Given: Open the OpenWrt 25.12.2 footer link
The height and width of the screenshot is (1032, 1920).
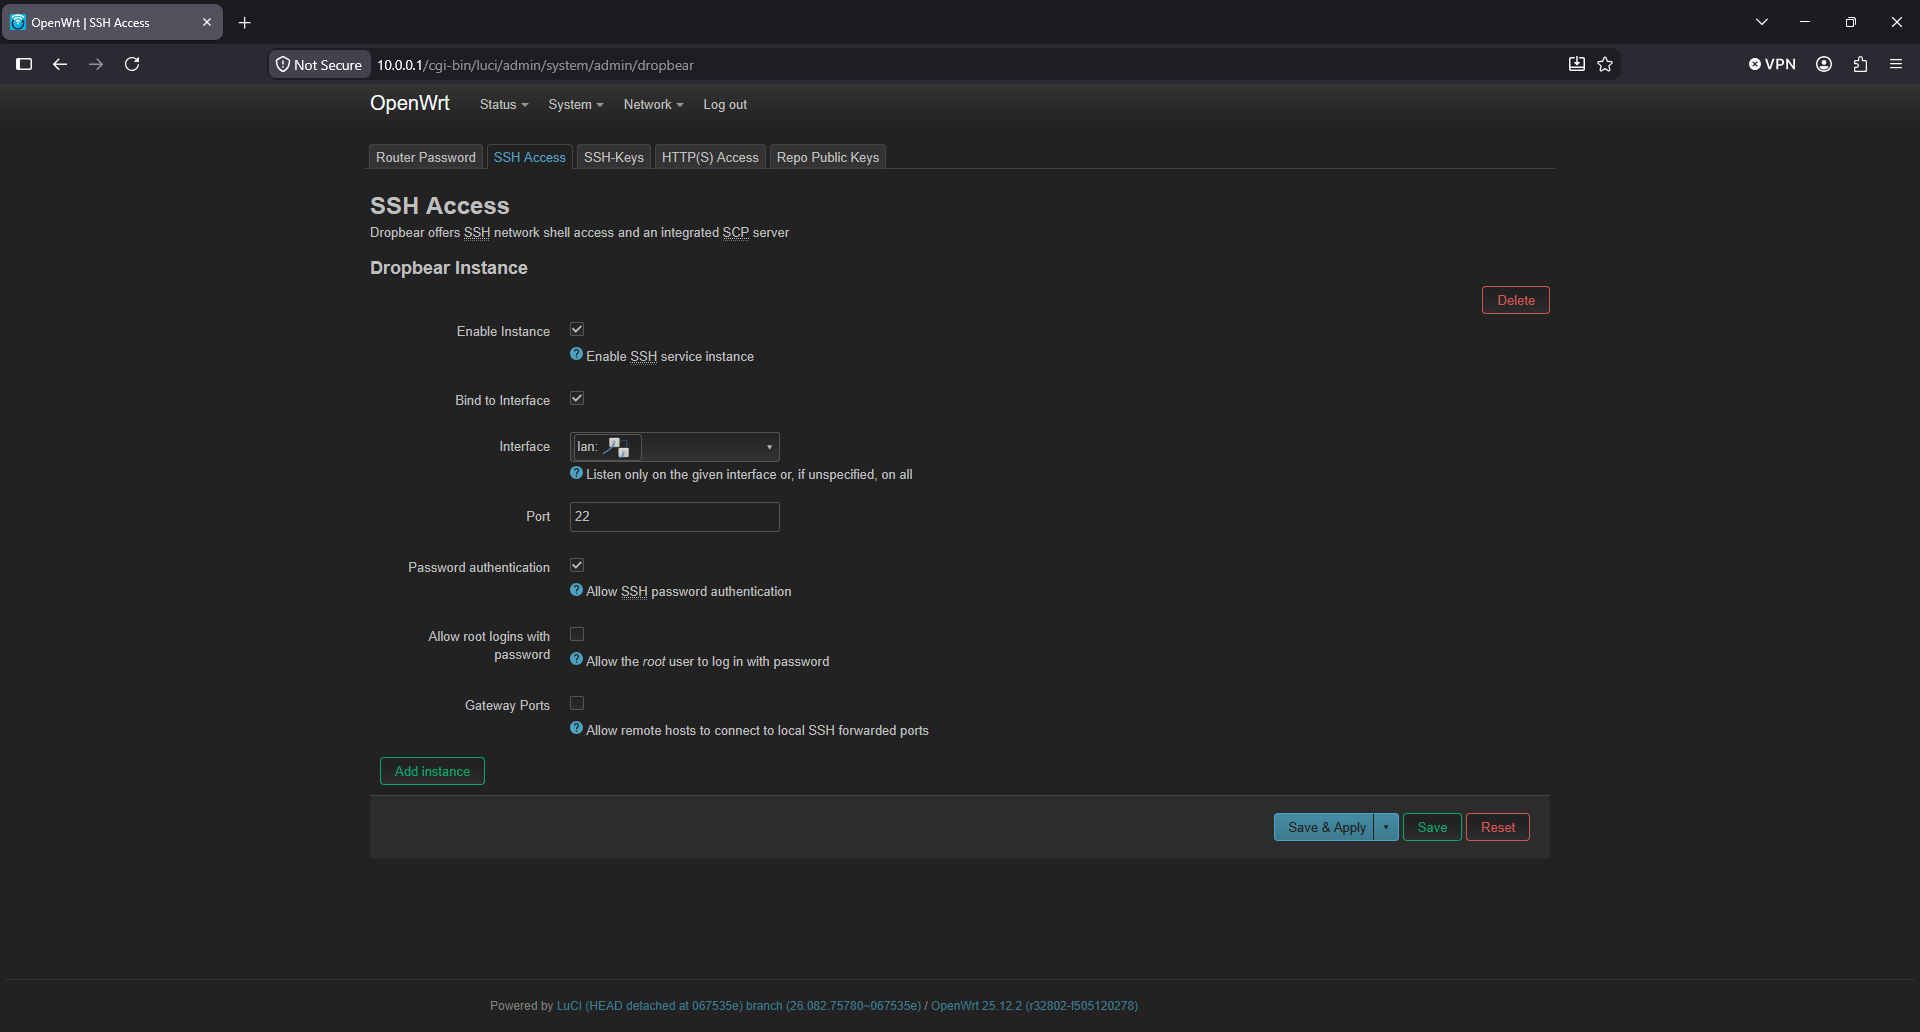Looking at the screenshot, I should tap(1034, 1006).
